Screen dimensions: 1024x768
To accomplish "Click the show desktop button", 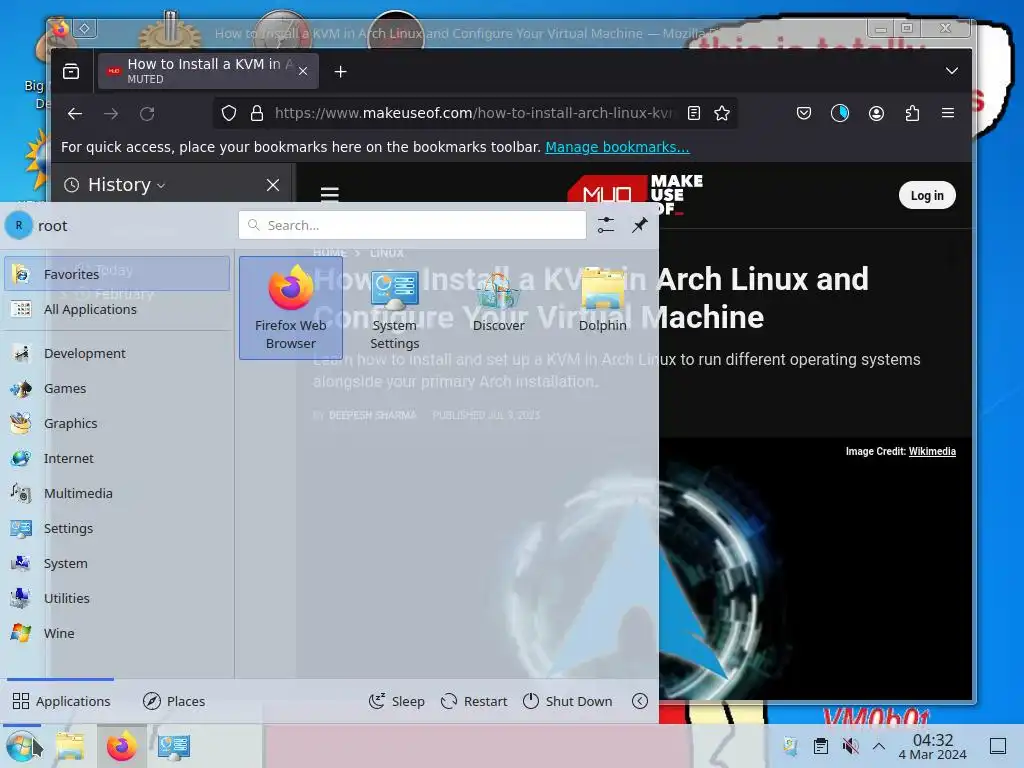I will tap(998, 746).
